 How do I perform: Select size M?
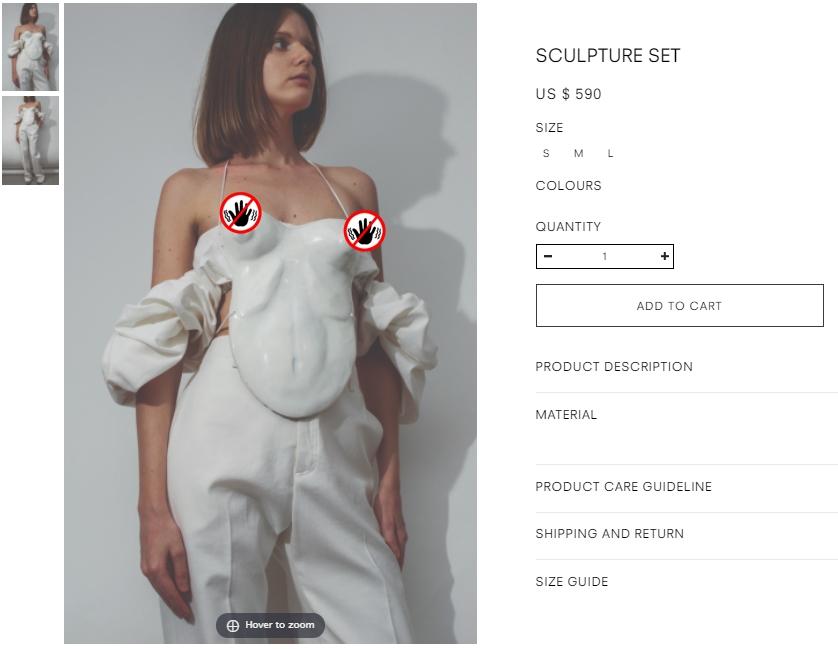(578, 153)
